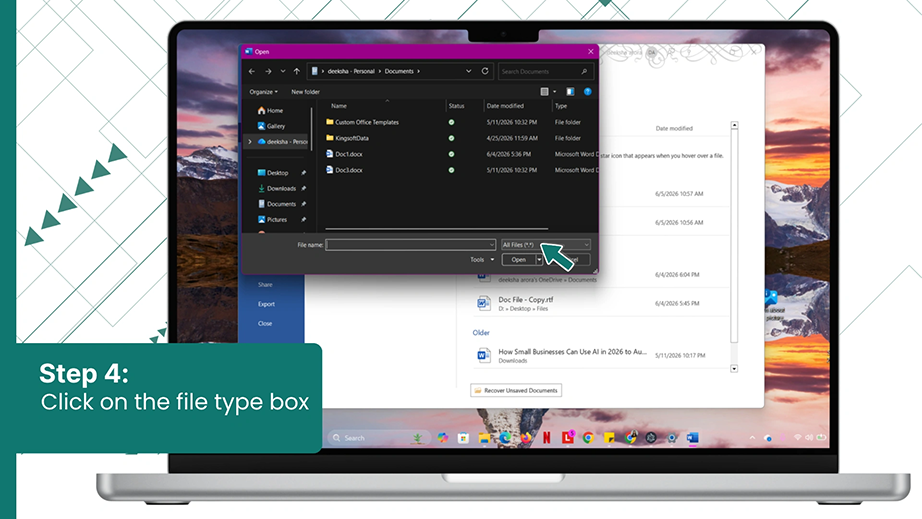
Task: Open Sticky Notes from the taskbar
Action: pos(609,438)
